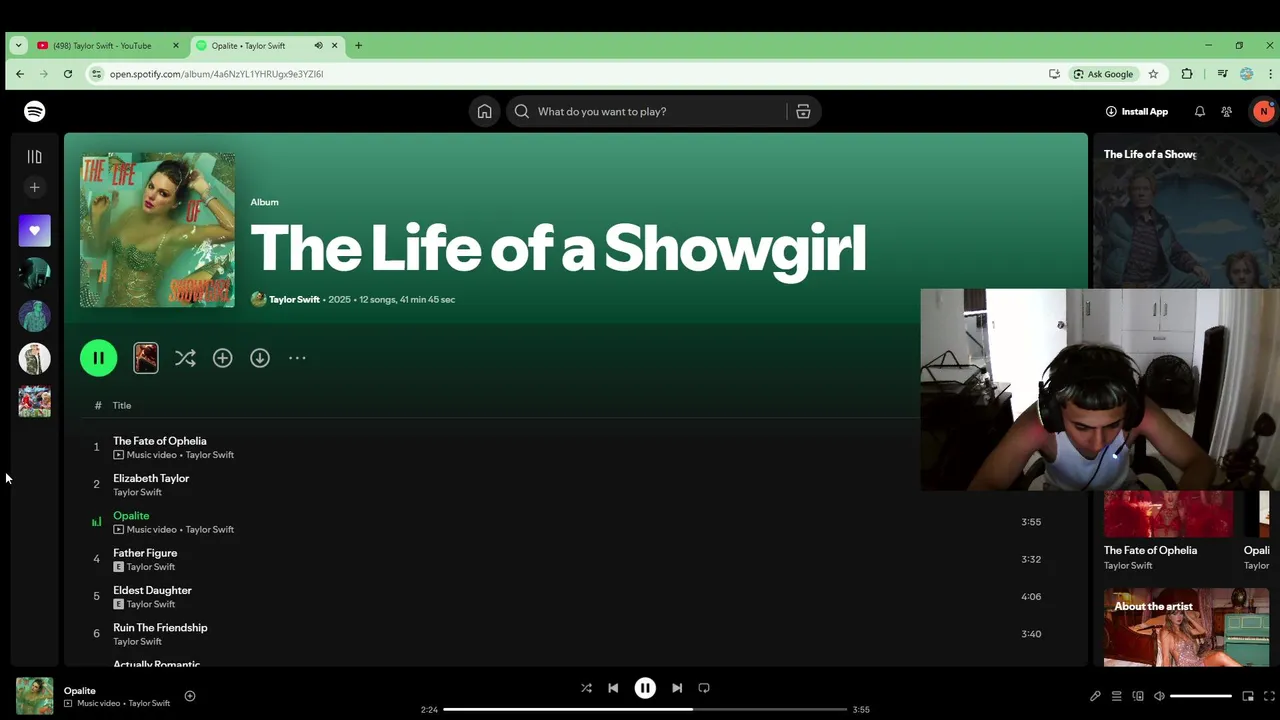Open miniplayer icon
Screen dimensions: 1280x720
click(x=1248, y=696)
